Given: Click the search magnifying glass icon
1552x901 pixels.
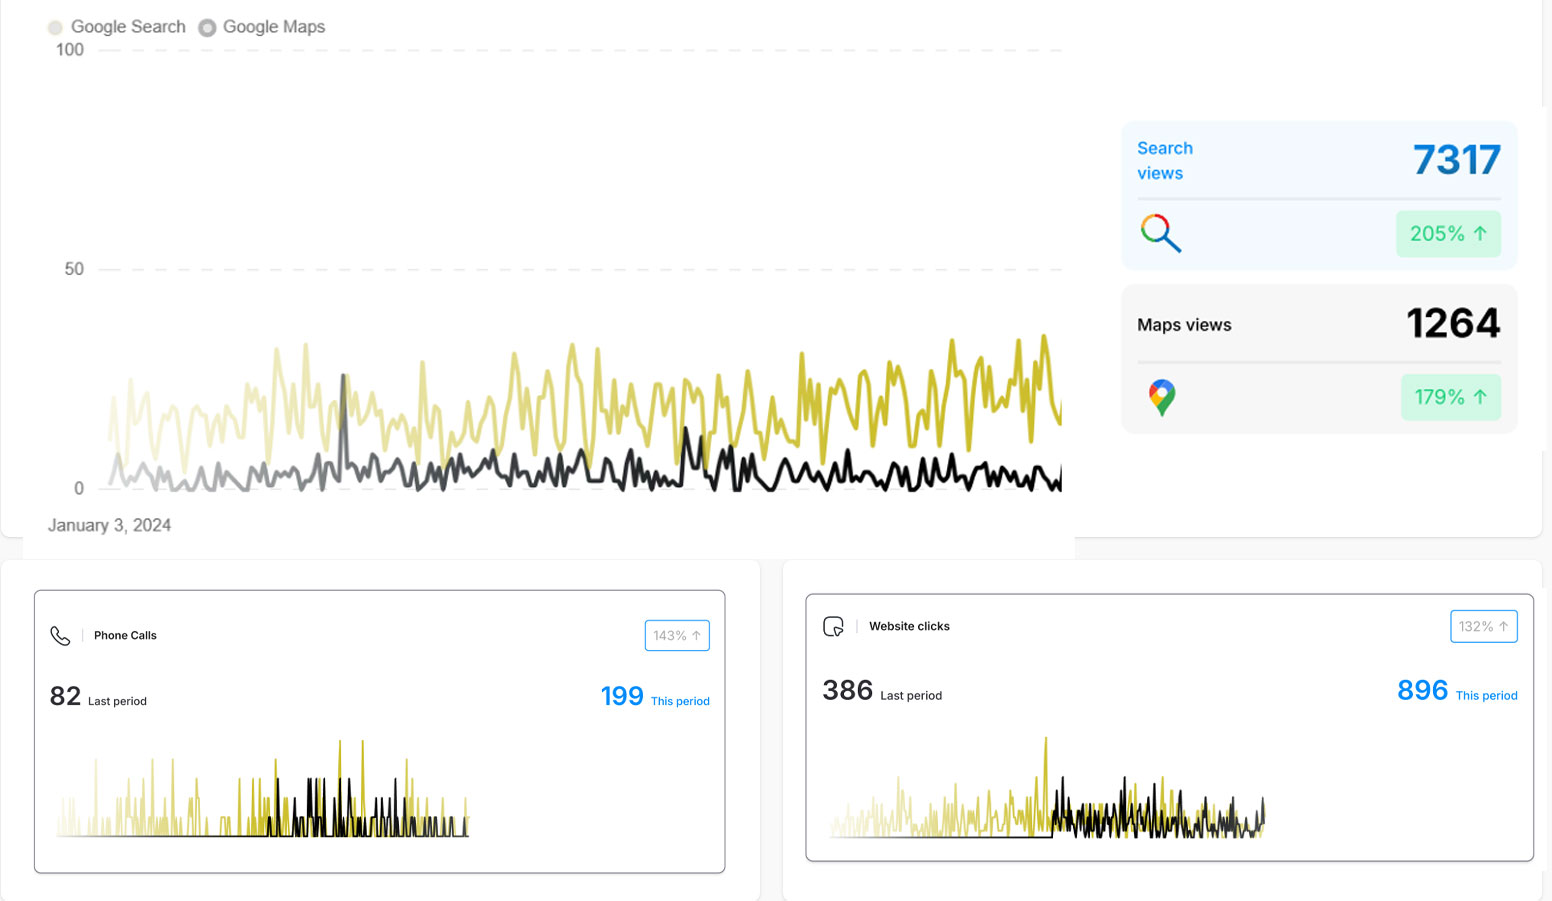Looking at the screenshot, I should pyautogui.click(x=1161, y=233).
